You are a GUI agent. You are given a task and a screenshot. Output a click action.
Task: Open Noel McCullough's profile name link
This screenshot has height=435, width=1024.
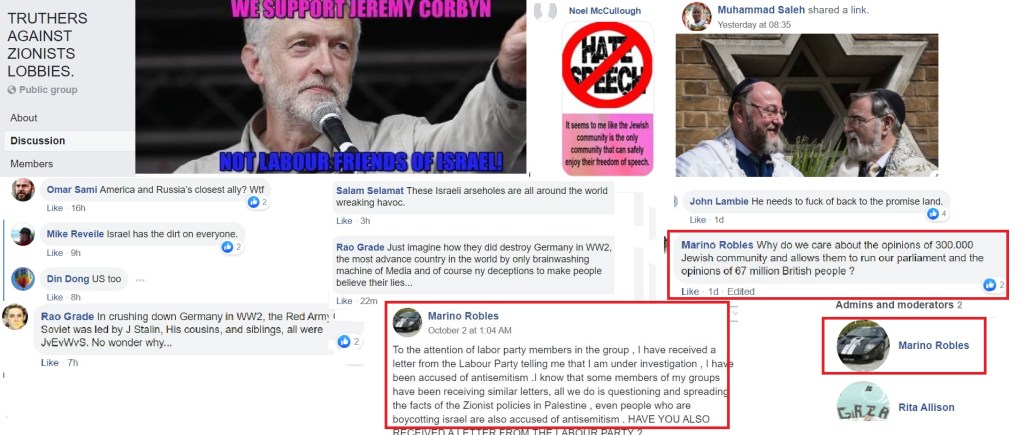pos(605,11)
